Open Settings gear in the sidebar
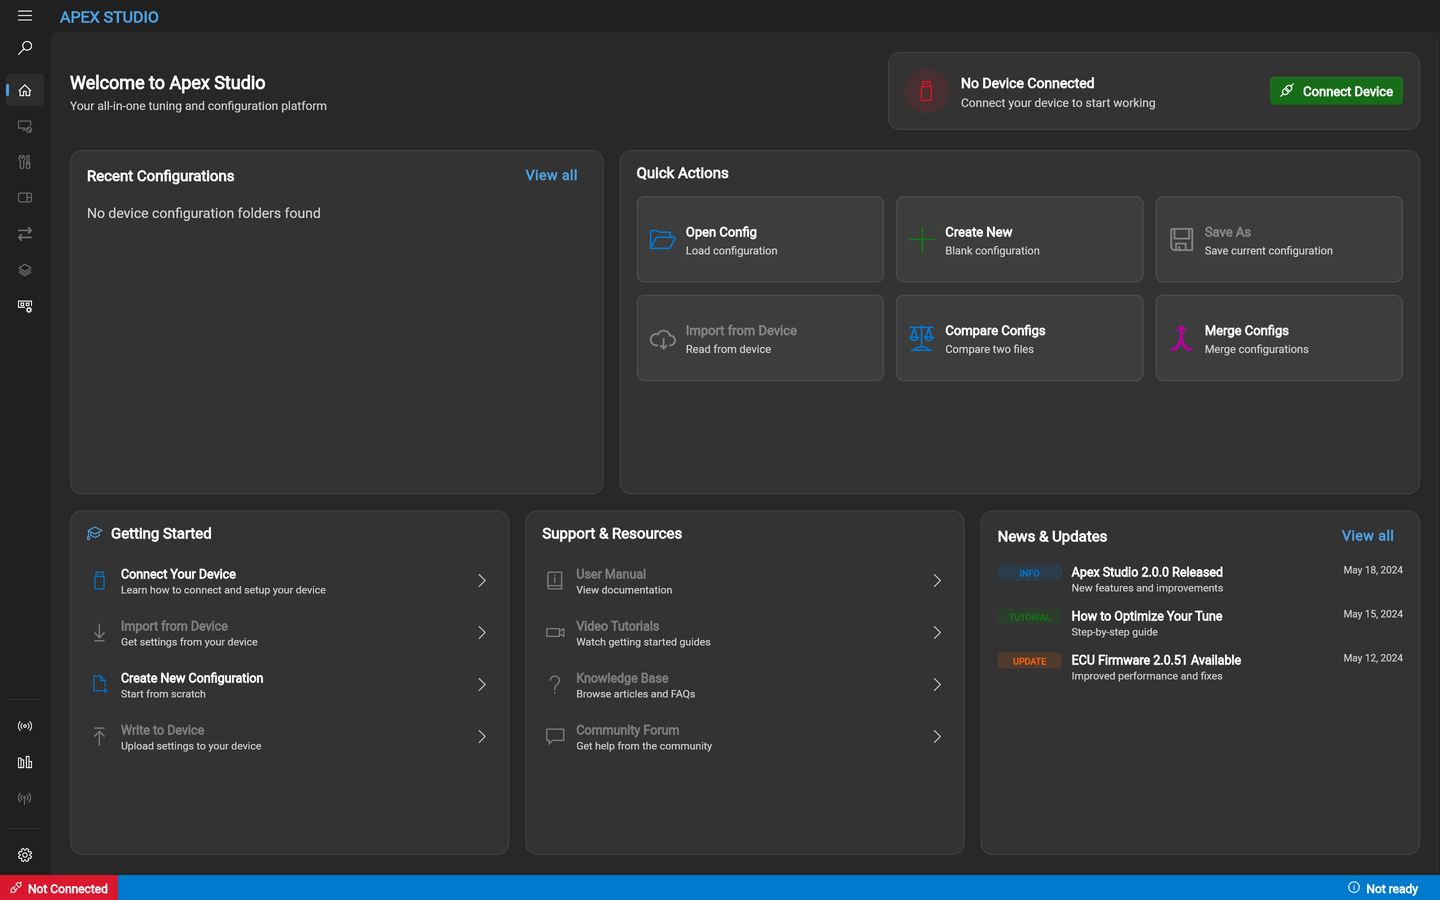This screenshot has width=1440, height=900. (x=25, y=855)
